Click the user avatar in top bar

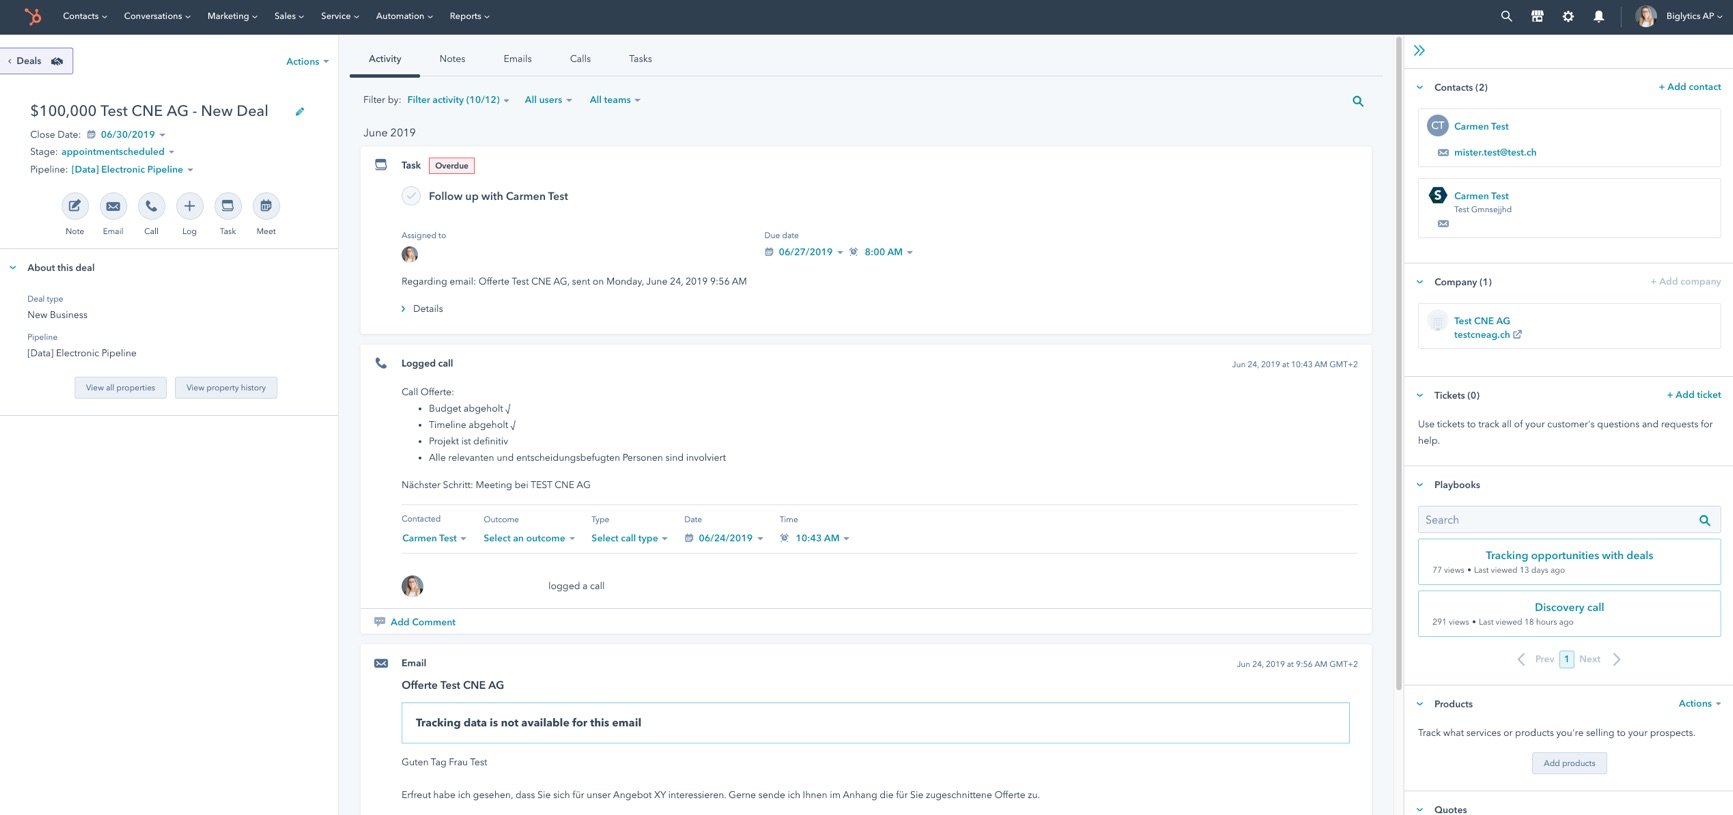1646,16
